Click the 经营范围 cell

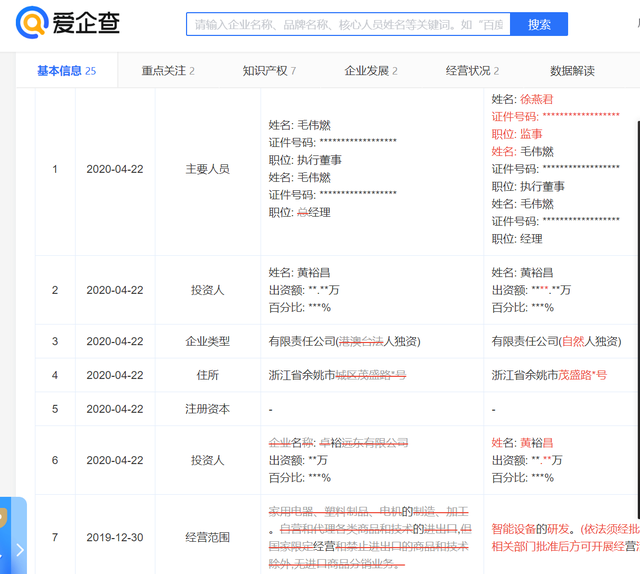point(207,537)
